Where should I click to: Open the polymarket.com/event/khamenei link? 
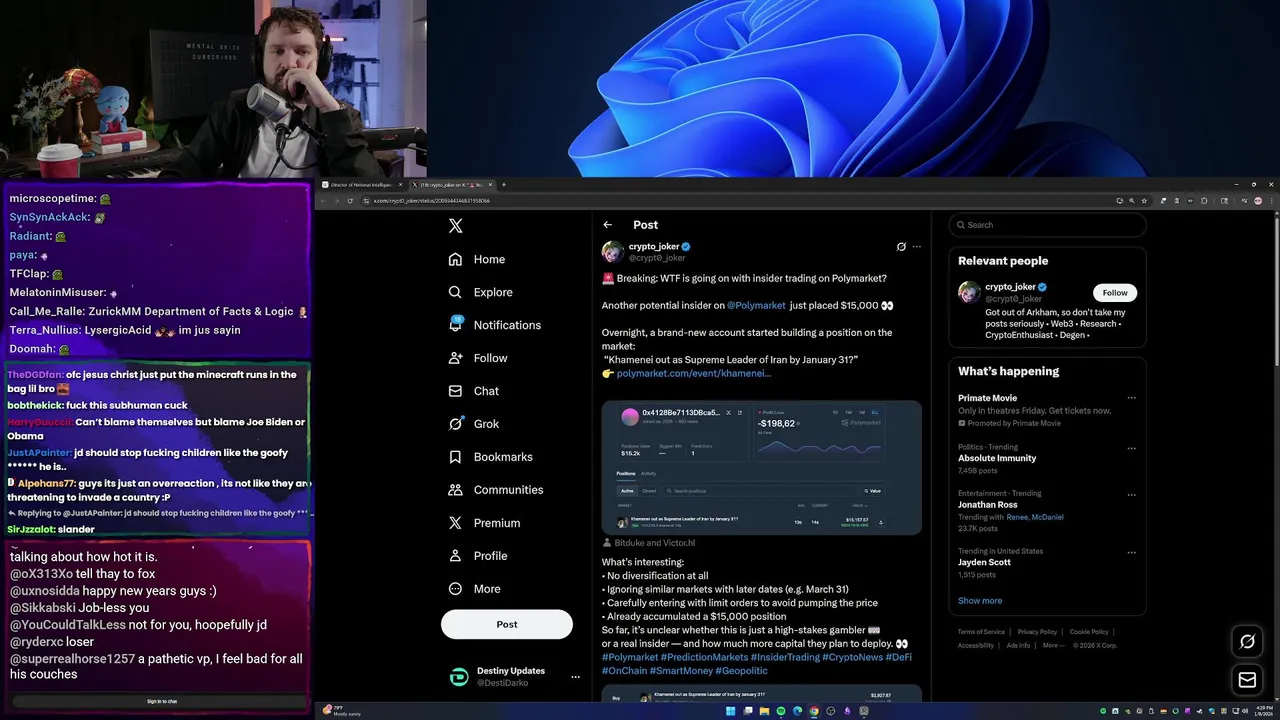click(x=694, y=373)
